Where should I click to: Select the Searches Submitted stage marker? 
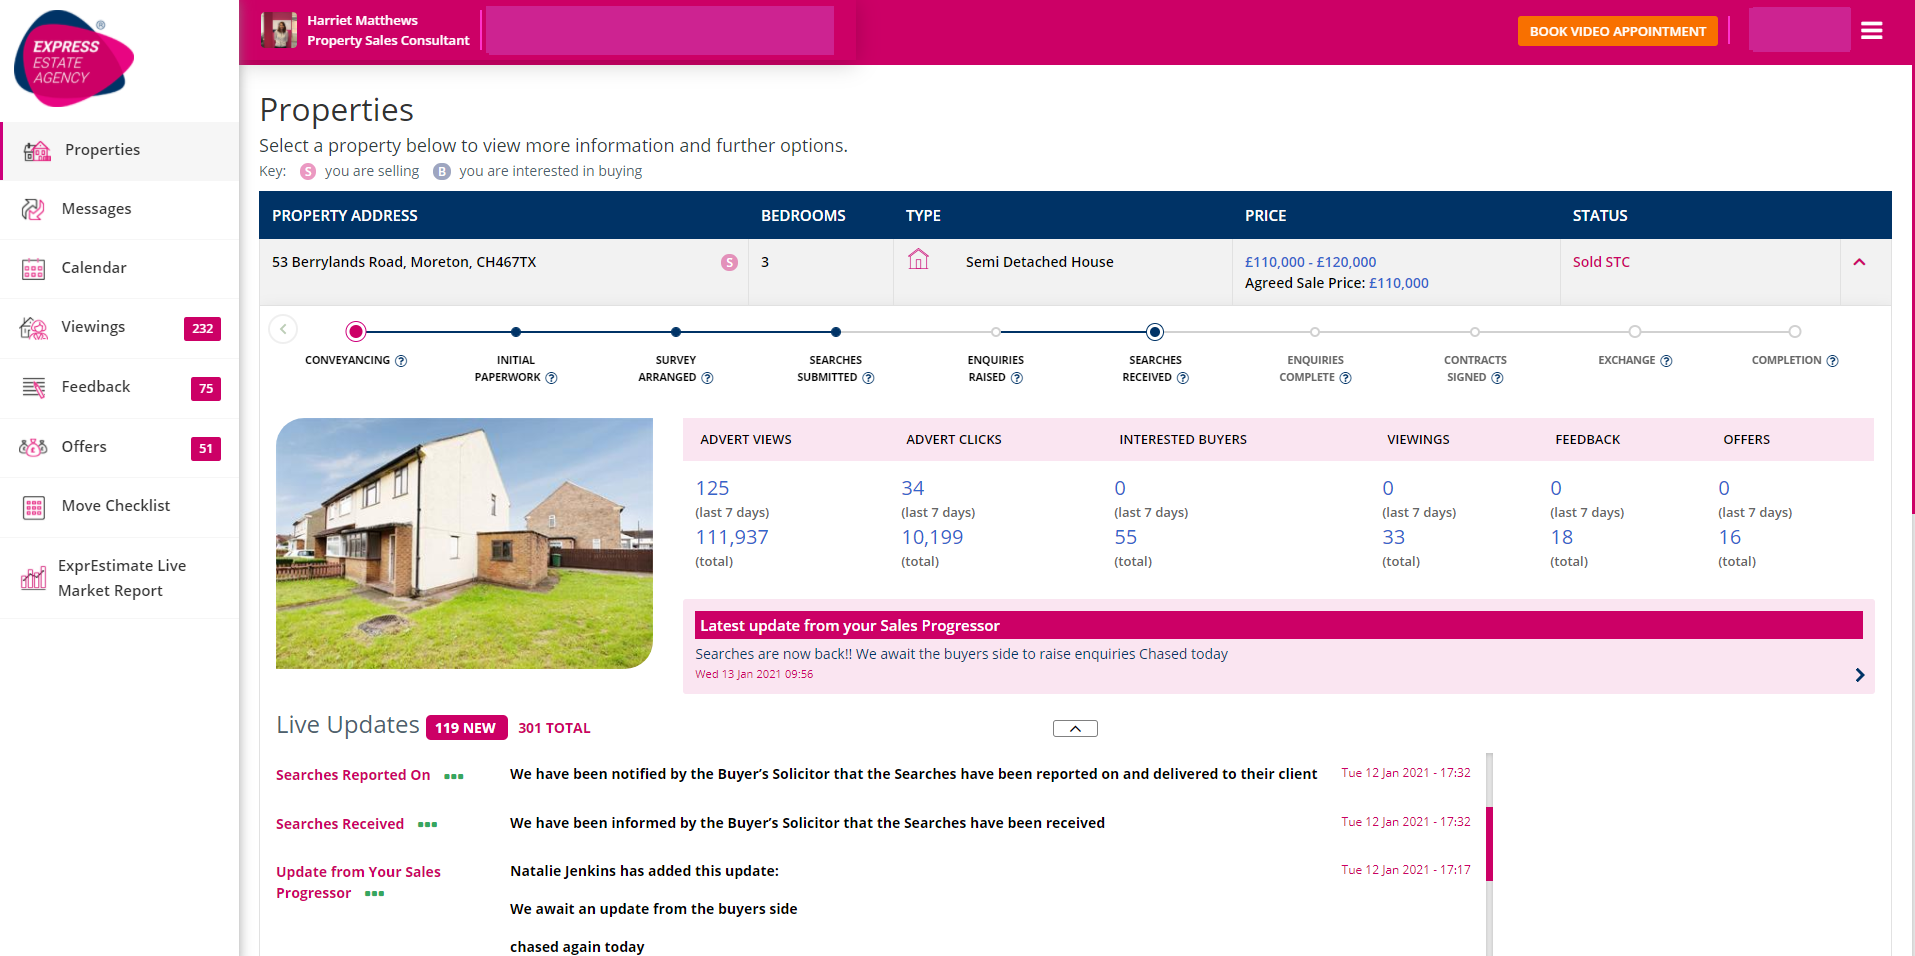click(x=836, y=332)
